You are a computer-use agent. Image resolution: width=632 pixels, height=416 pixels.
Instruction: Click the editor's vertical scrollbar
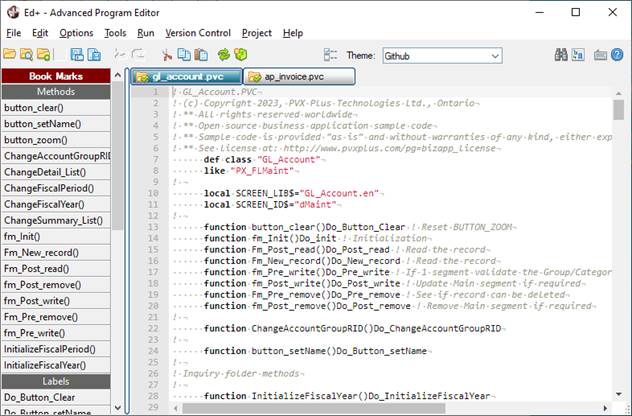pos(619,250)
